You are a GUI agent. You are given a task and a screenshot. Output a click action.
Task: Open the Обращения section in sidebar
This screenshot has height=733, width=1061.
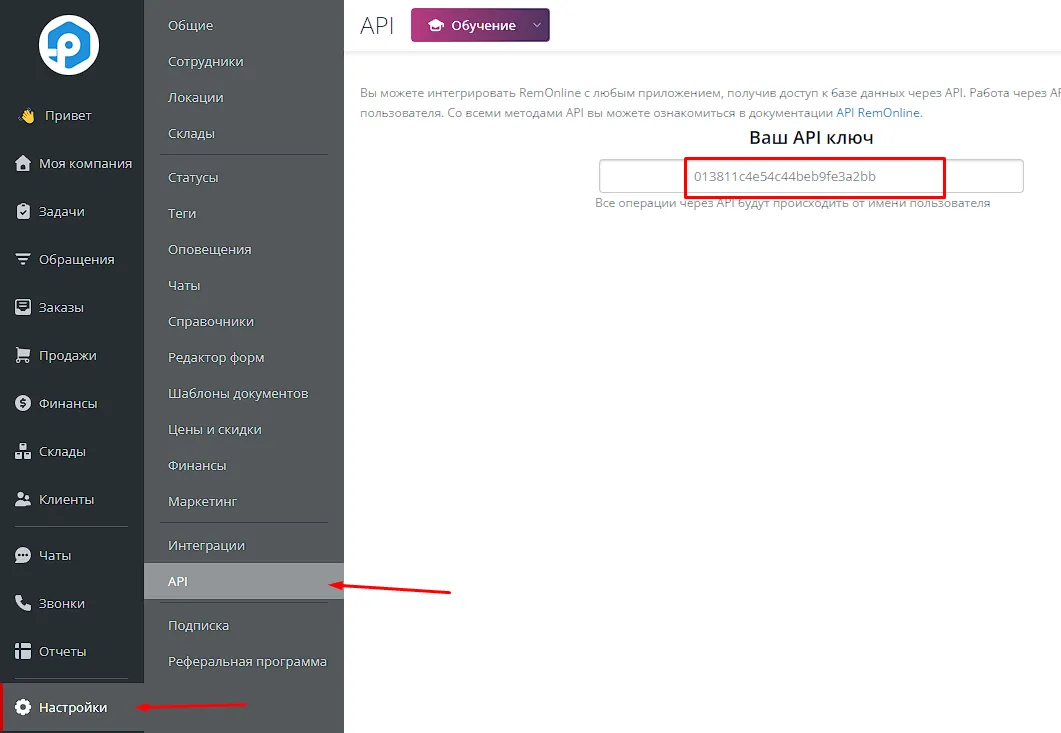pyautogui.click(x=76, y=259)
